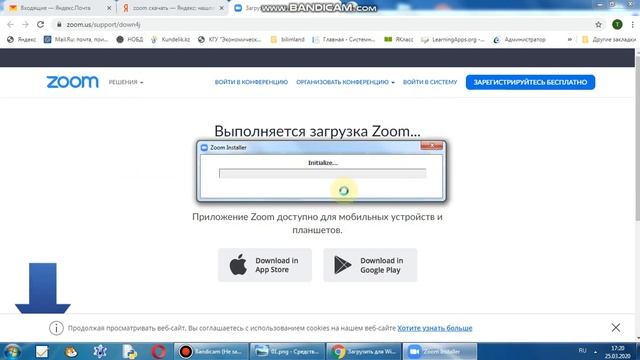Expand the hidden bookmarks chevron
The height and width of the screenshot is (360, 640).
569,40
